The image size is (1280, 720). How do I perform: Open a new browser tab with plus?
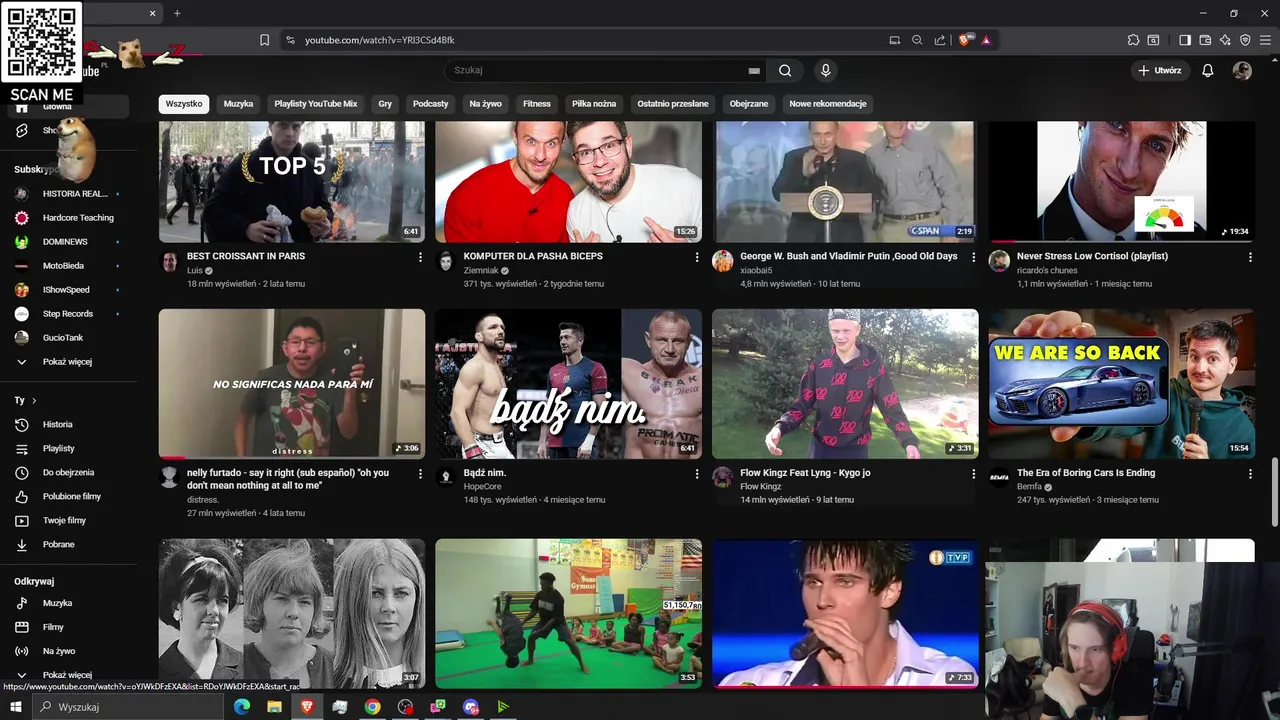pos(177,13)
